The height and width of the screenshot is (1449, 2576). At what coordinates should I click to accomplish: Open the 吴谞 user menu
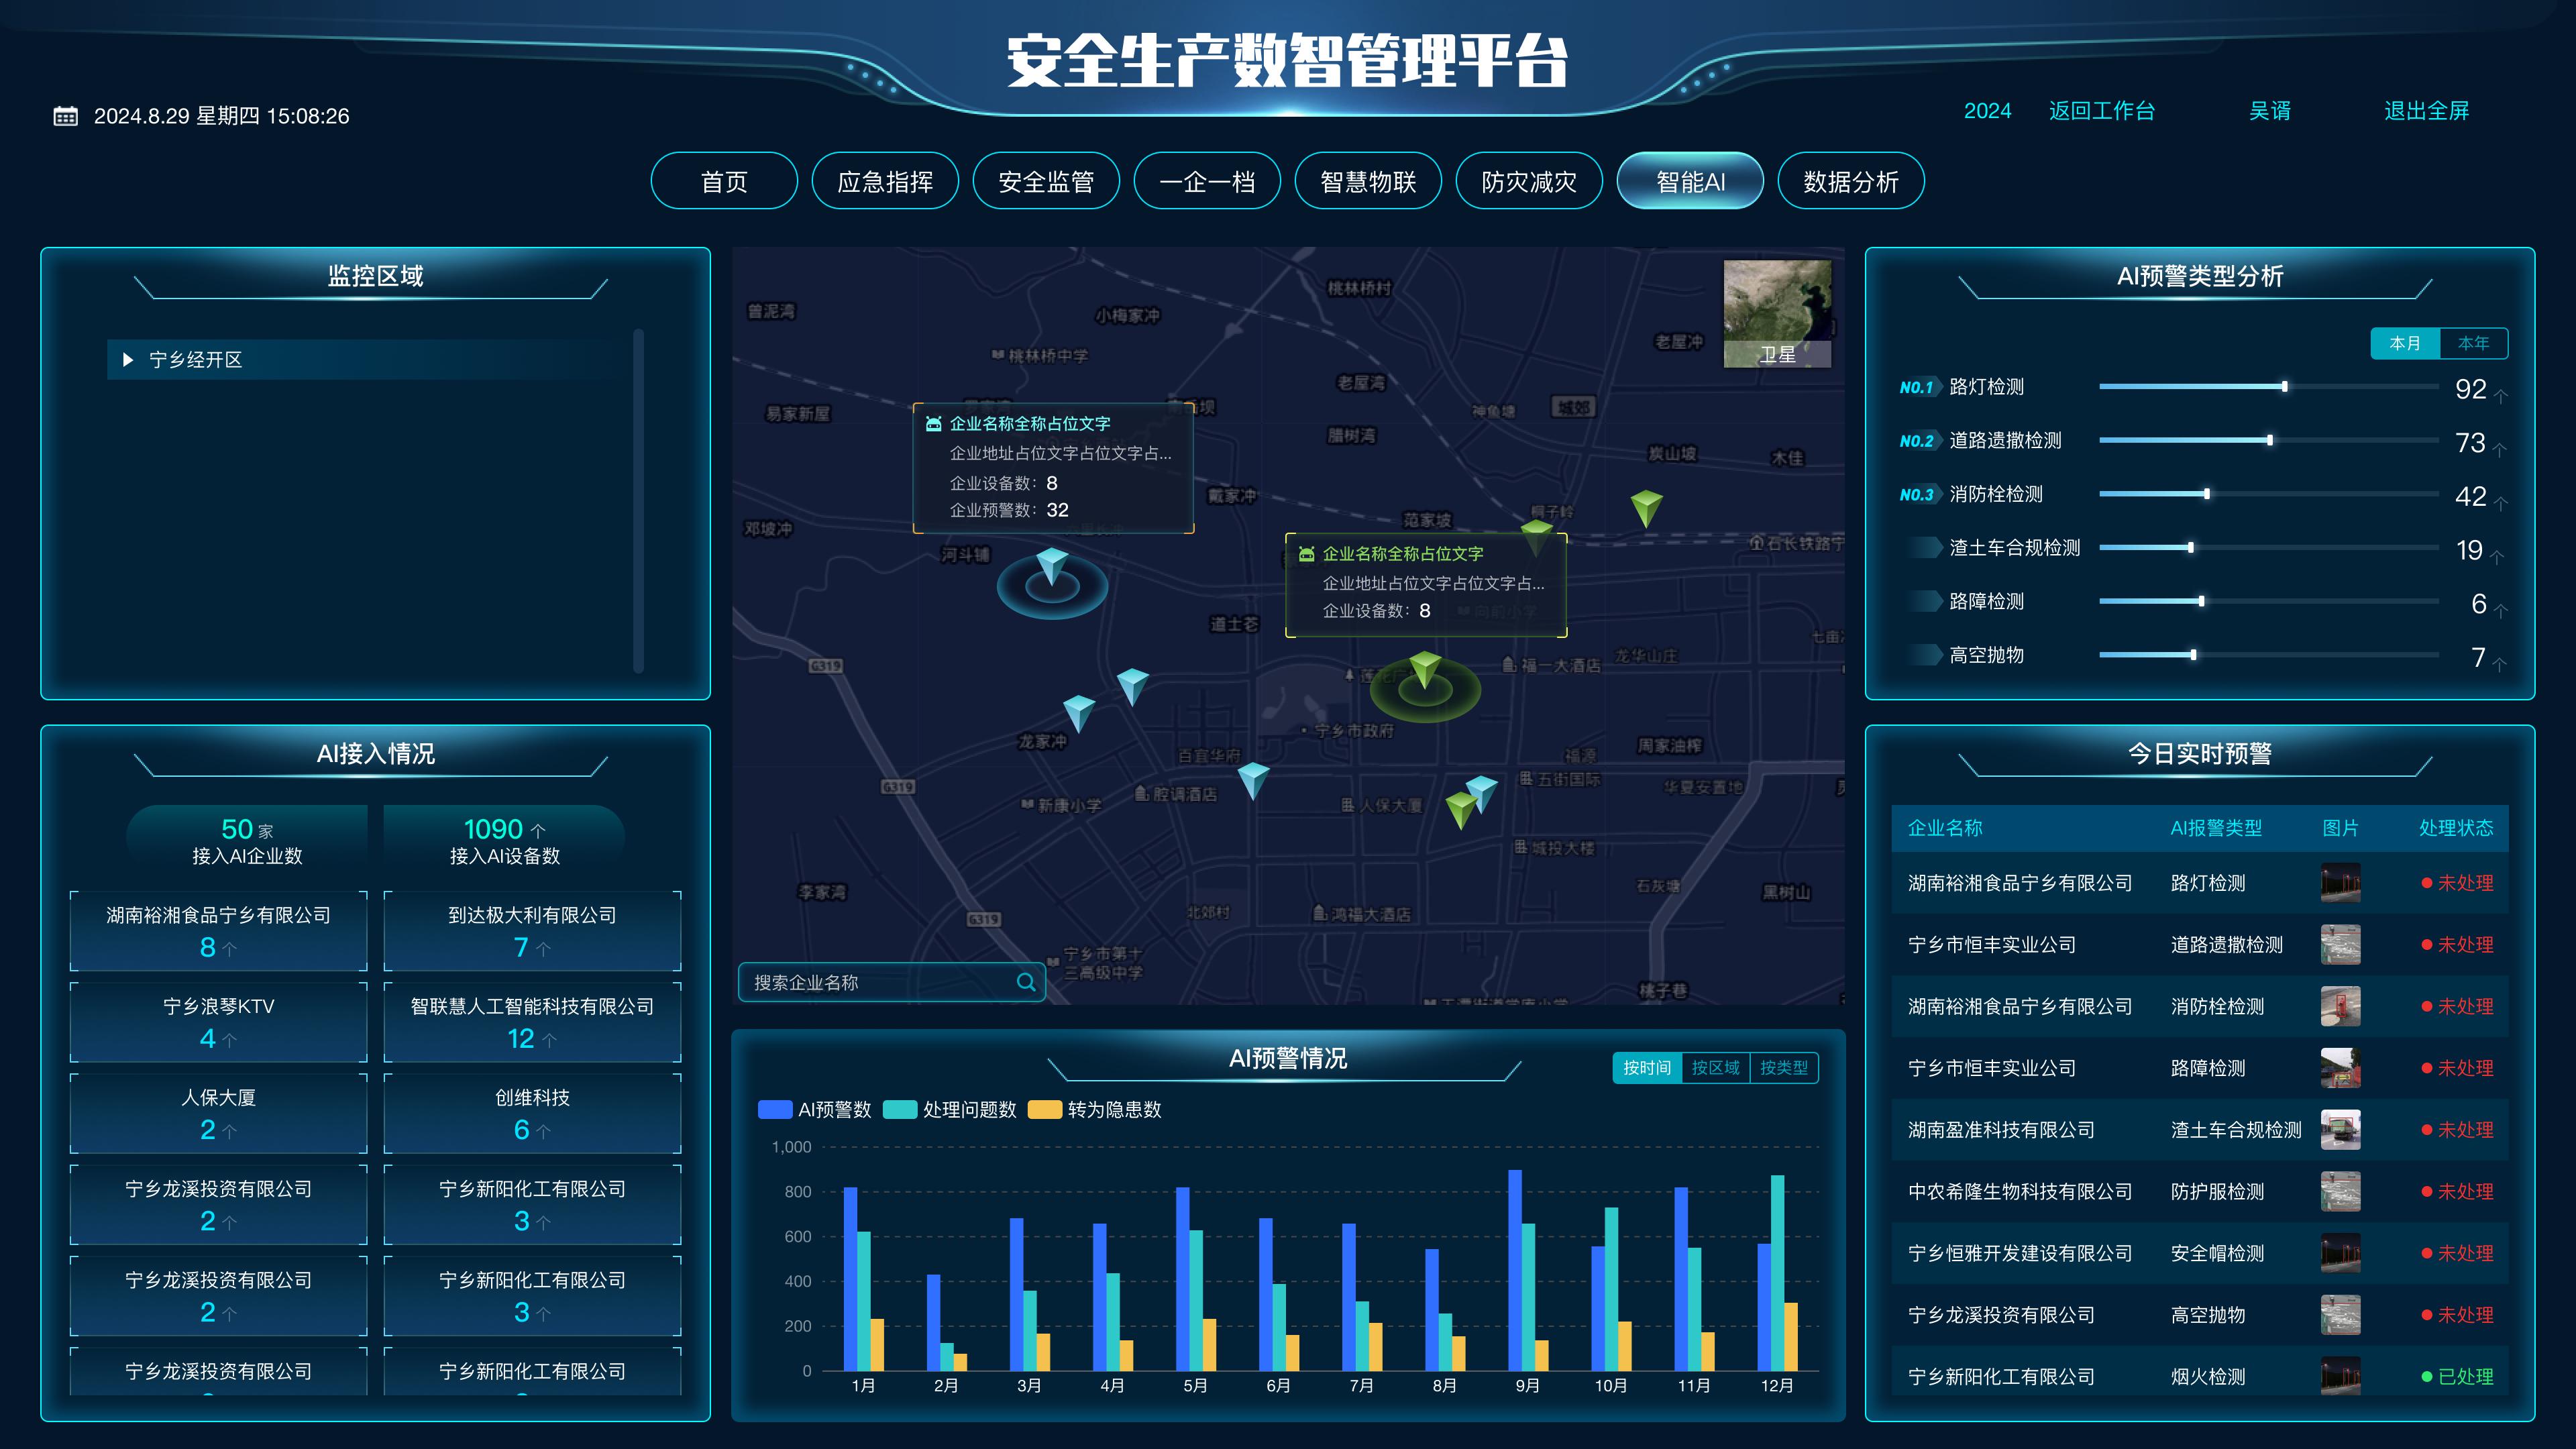2269,111
